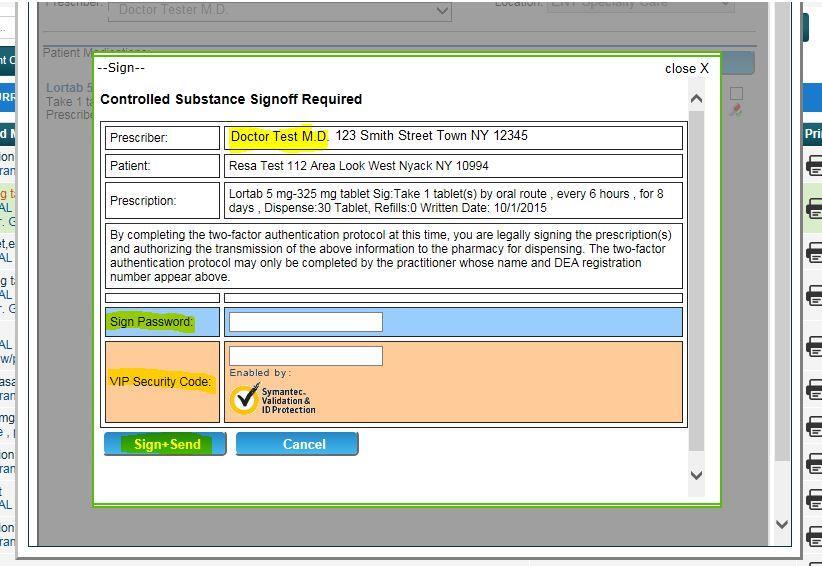Cancel the controlled substance signoff
The width and height of the screenshot is (822, 566).
pos(297,444)
